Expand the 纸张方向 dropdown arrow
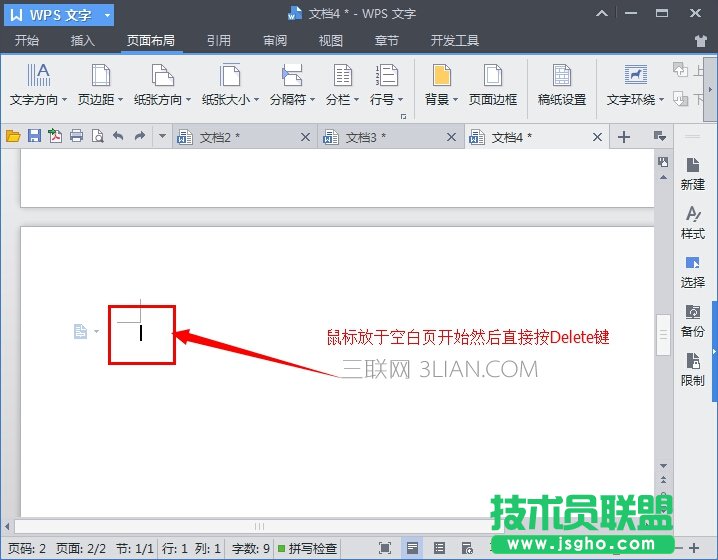Viewport: 718px width, 560px height. point(188,99)
